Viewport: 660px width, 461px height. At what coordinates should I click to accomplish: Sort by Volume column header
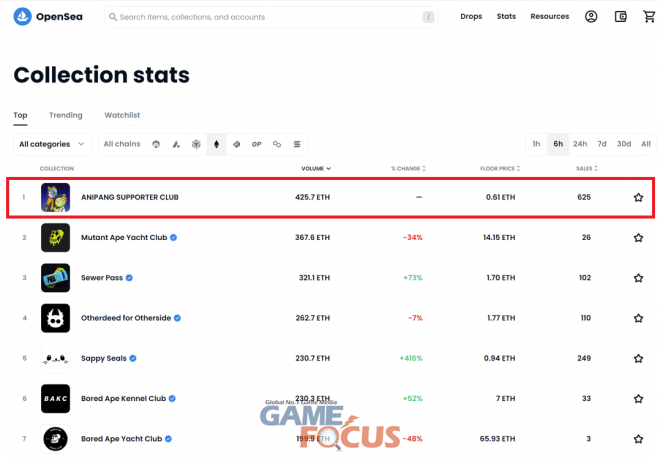click(x=316, y=168)
